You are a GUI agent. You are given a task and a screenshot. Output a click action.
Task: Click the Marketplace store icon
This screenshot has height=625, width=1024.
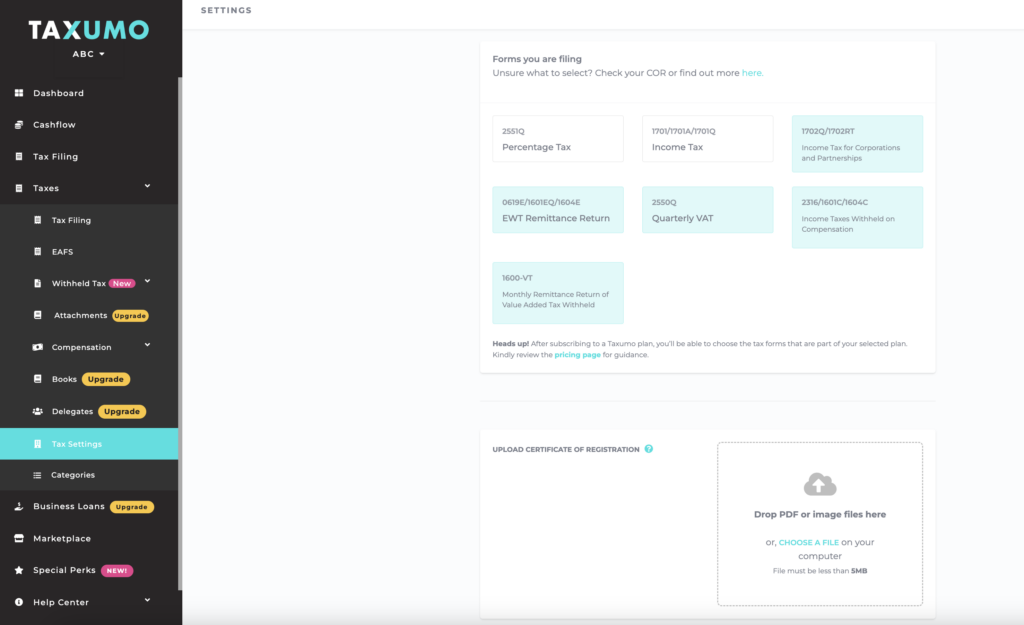[18, 539]
